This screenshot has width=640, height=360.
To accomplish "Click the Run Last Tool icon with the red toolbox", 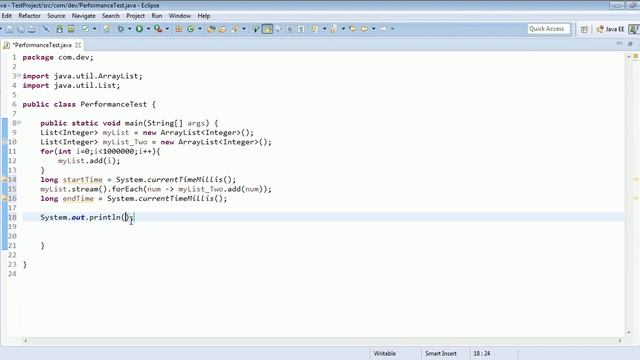I will point(158,29).
